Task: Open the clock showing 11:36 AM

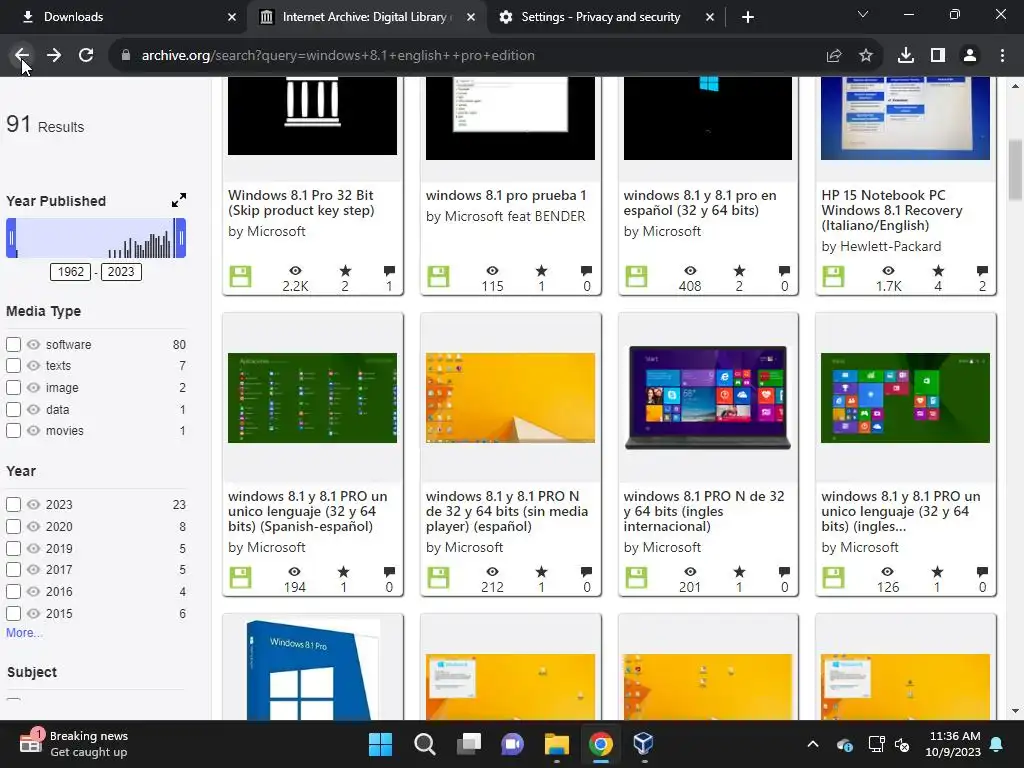Action: click(953, 744)
